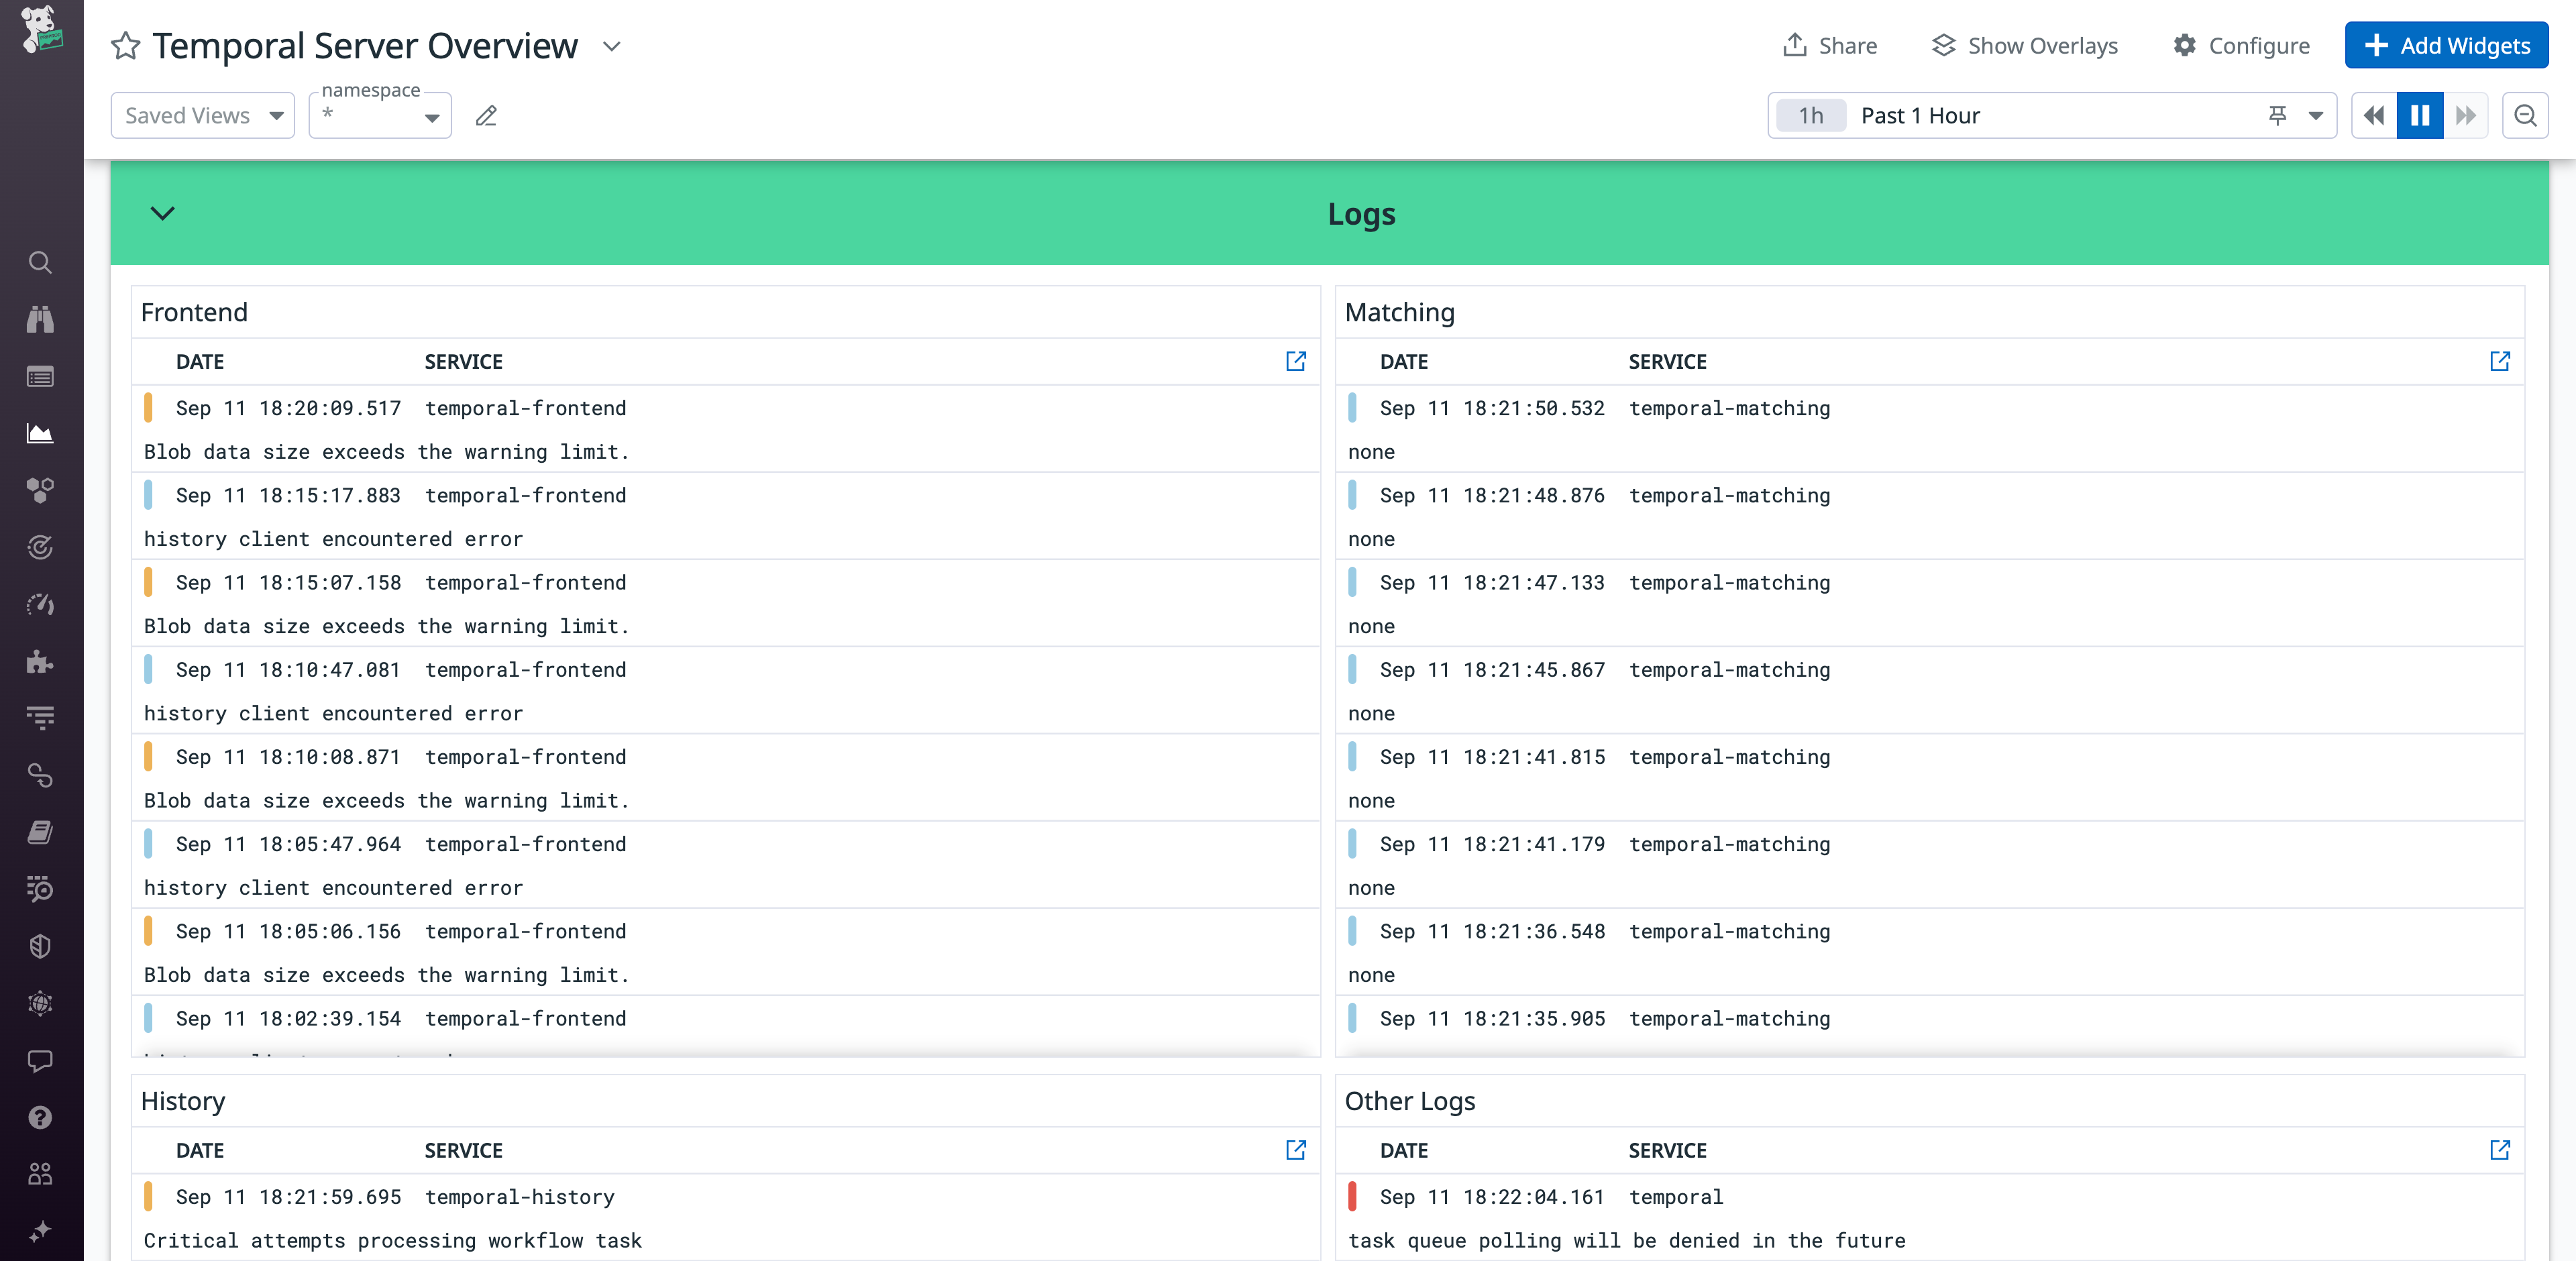The image size is (2576, 1261).
Task: Star the Temporal Server Overview dashboard
Action: click(125, 45)
